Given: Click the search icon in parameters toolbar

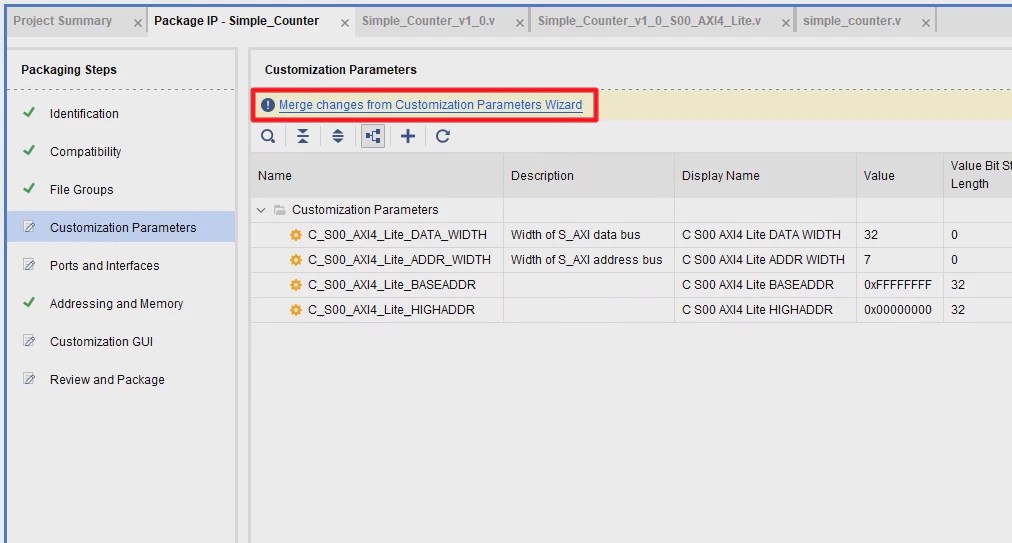Looking at the screenshot, I should (268, 136).
